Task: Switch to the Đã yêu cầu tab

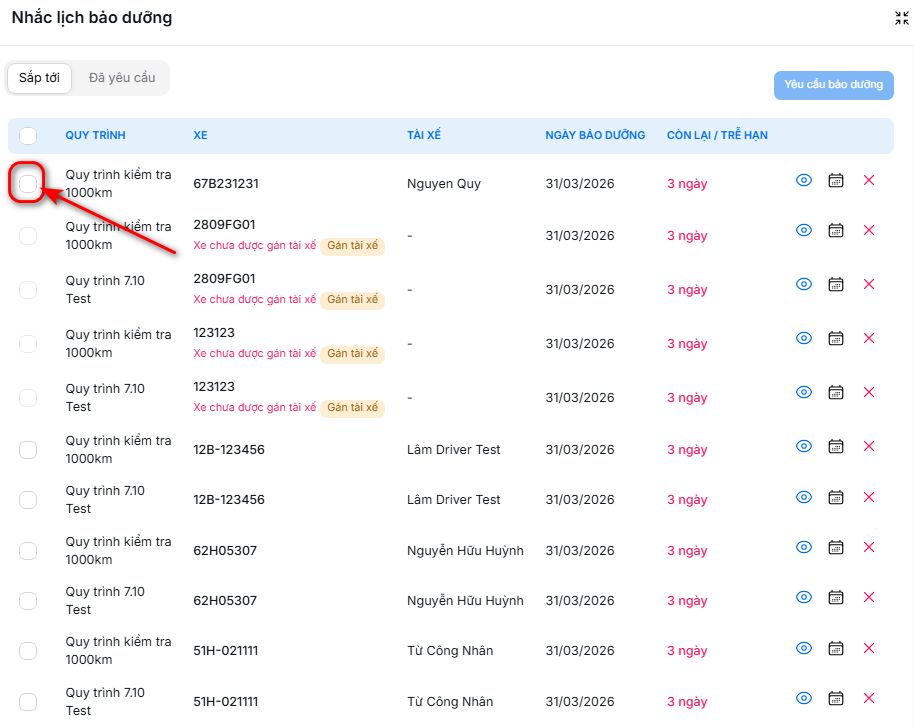Action: pyautogui.click(x=122, y=78)
